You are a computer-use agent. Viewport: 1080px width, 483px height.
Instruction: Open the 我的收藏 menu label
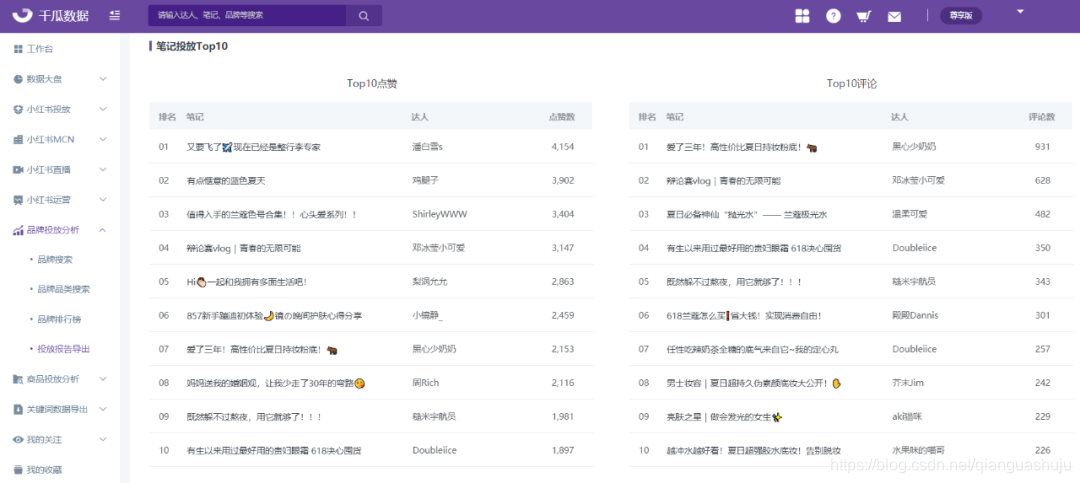(44, 470)
